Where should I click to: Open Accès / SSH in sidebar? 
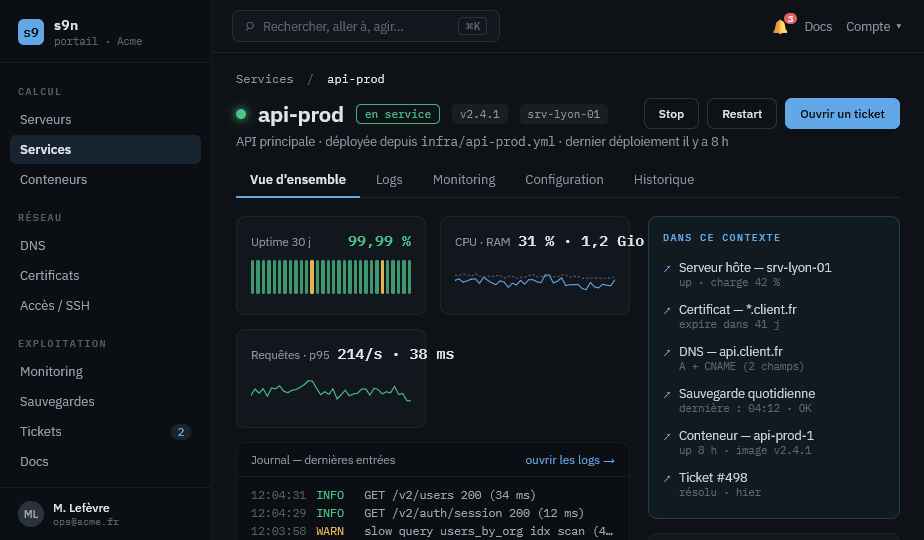105,306
